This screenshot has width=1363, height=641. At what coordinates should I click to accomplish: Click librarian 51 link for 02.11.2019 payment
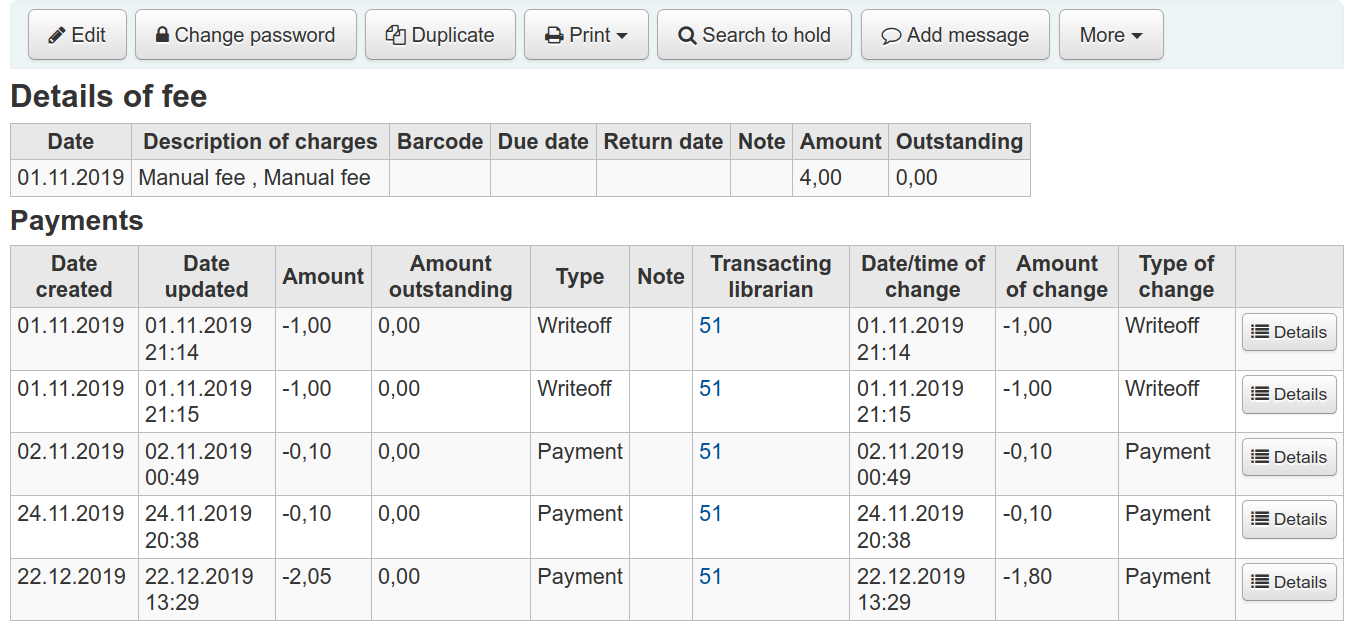tap(710, 452)
